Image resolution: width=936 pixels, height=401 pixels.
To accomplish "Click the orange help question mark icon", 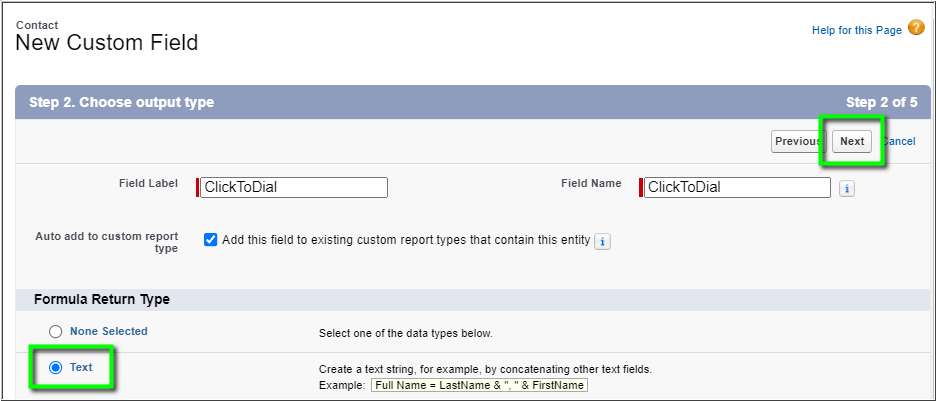I will pos(916,27).
